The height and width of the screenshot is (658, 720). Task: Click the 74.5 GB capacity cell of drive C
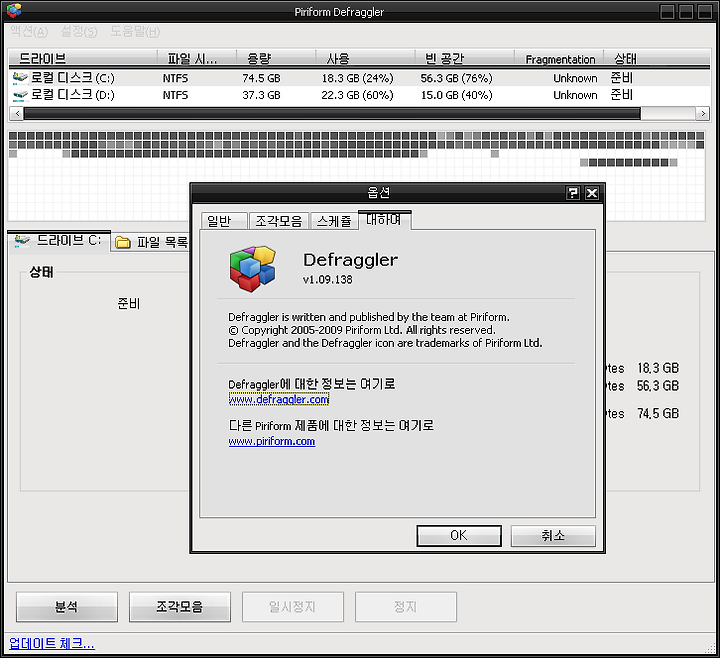[261, 78]
